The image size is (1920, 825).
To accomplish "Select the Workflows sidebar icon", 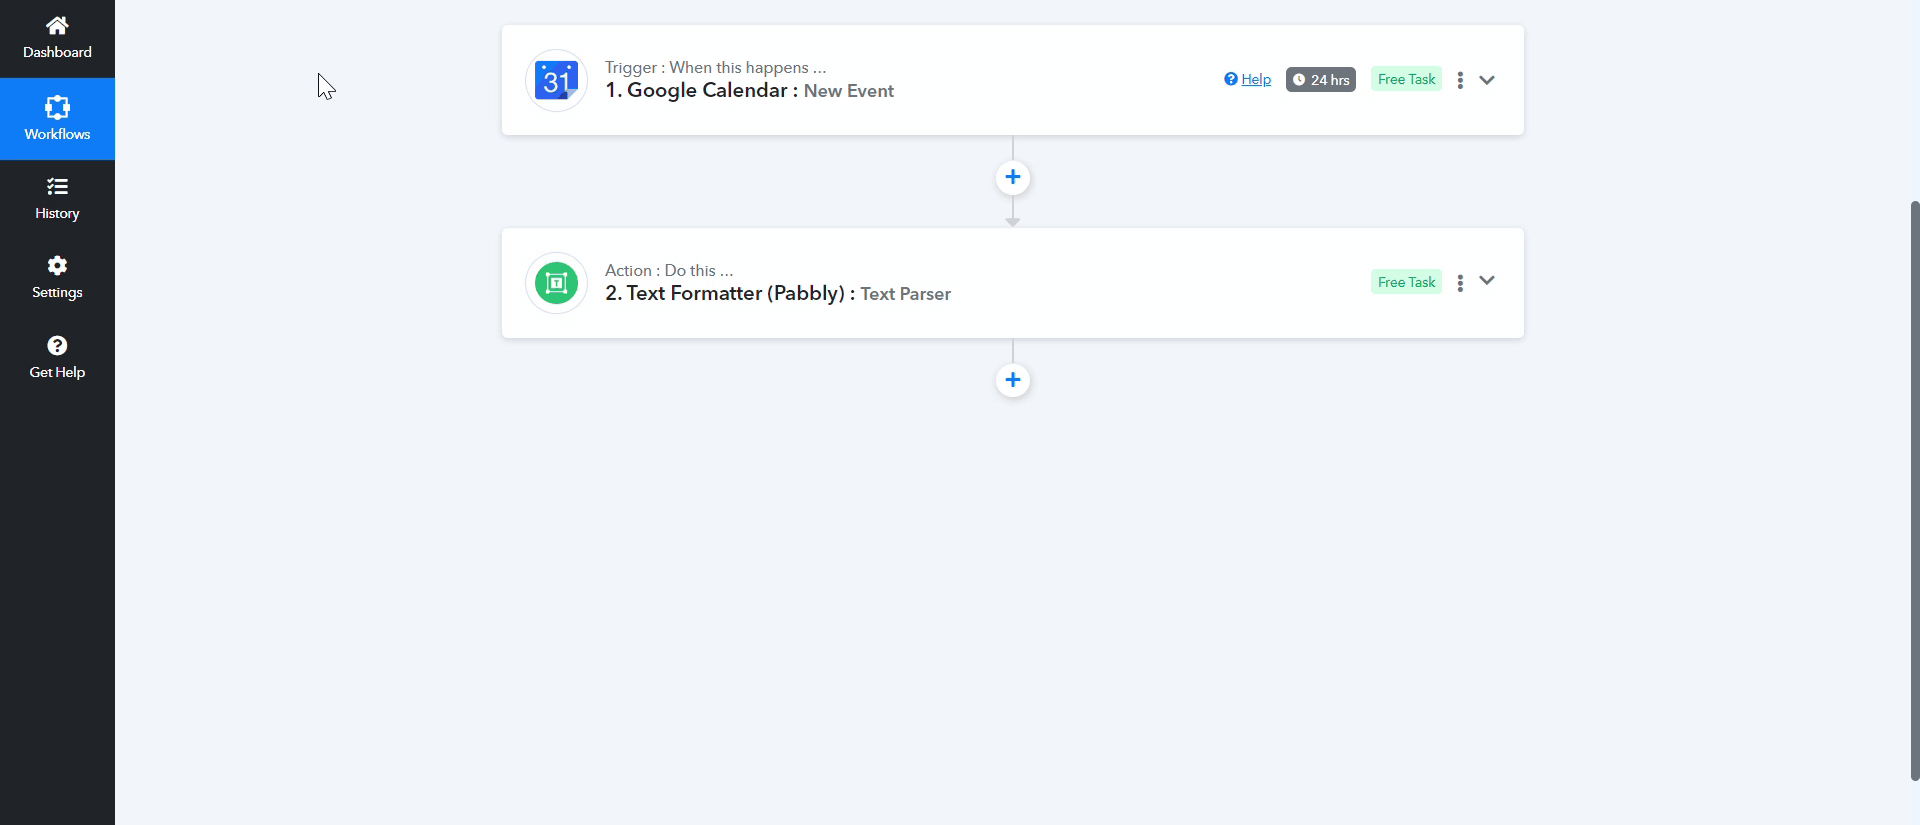I will coord(57,107).
